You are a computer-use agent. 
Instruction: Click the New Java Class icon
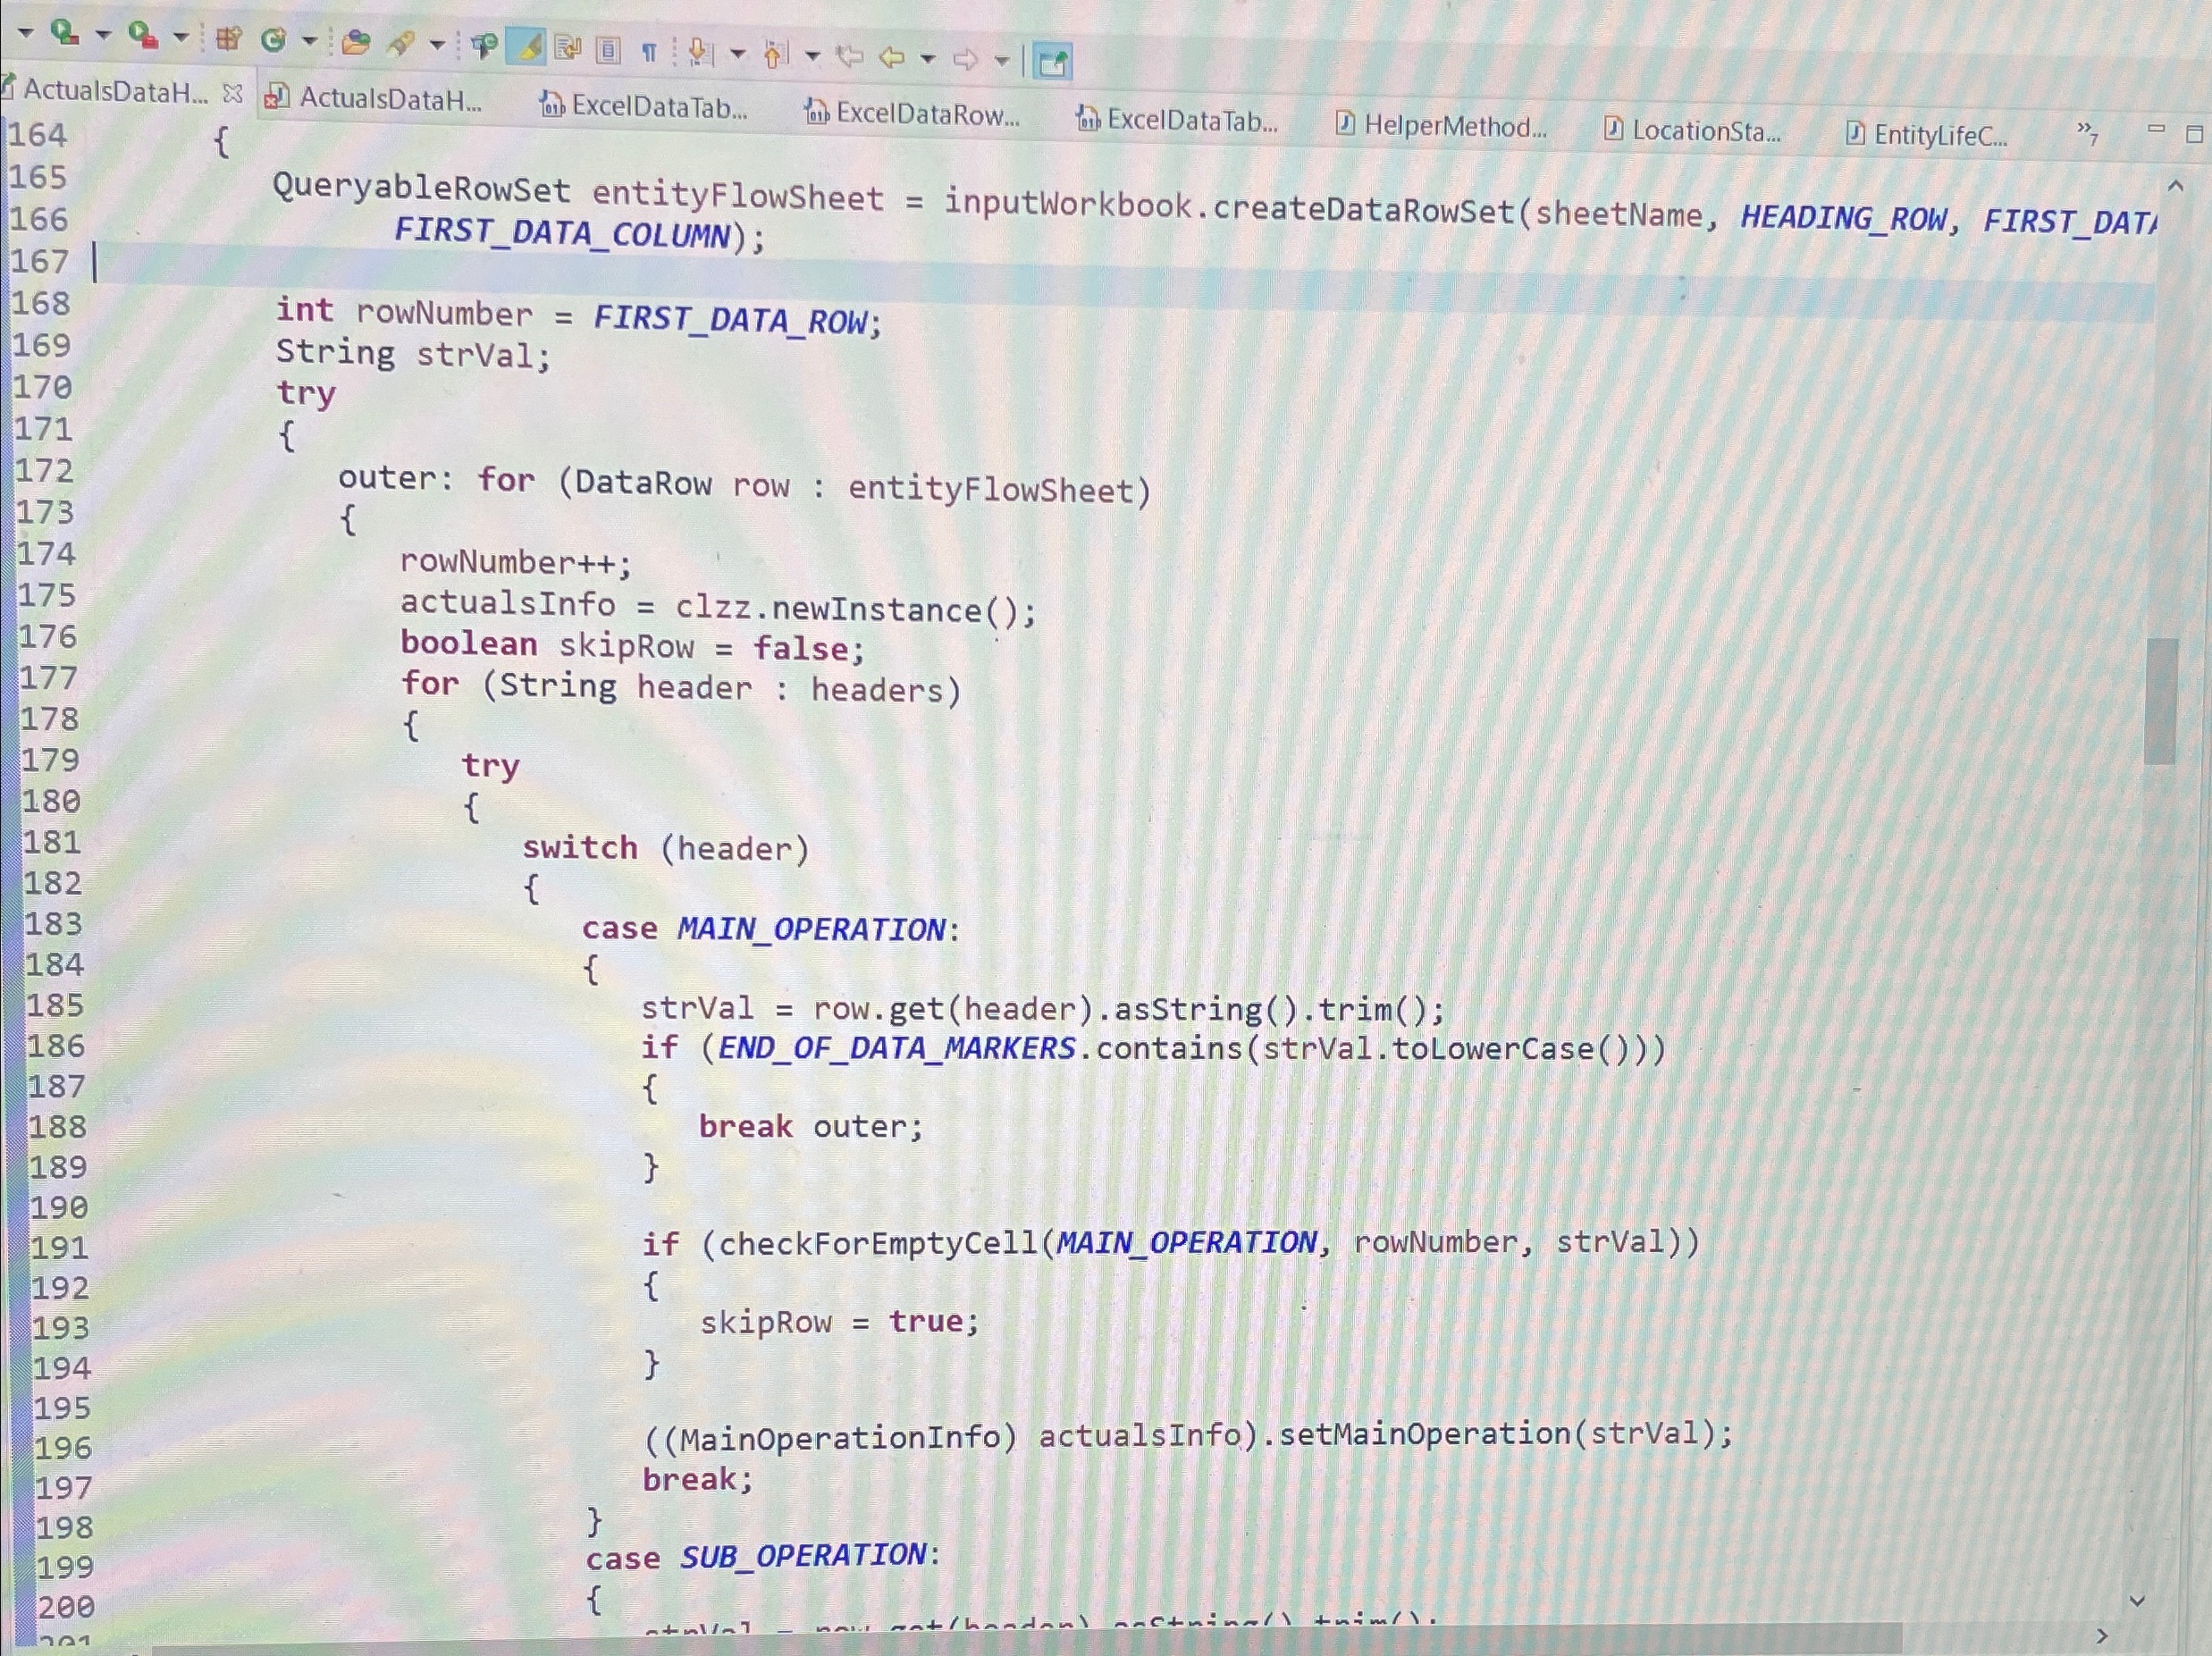click(x=273, y=40)
